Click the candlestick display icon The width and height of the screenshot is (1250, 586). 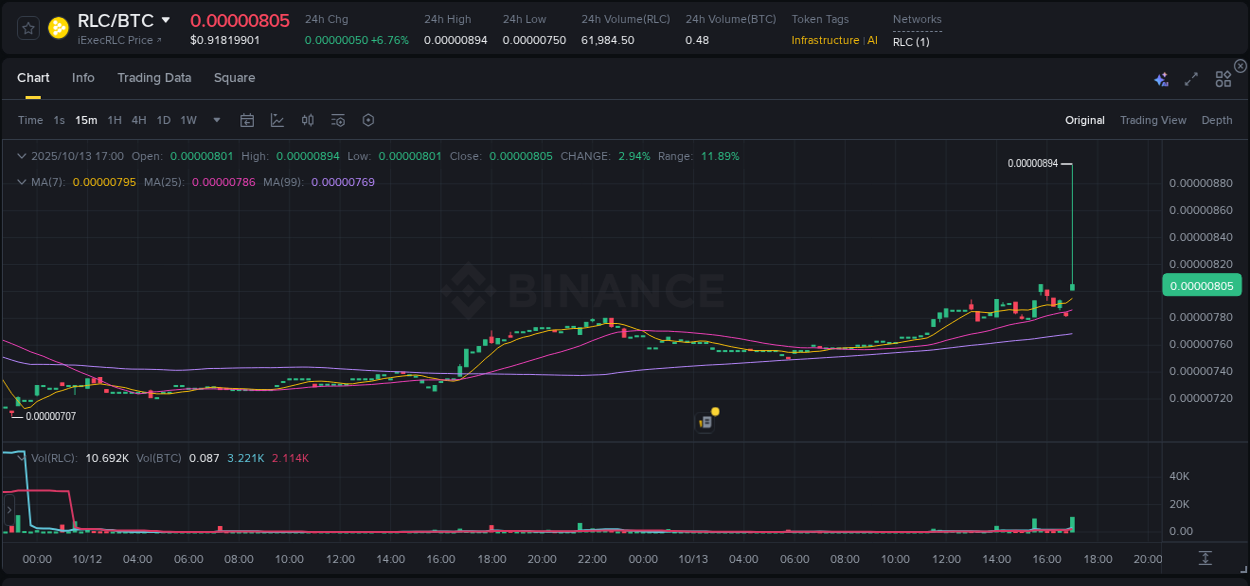pos(307,119)
